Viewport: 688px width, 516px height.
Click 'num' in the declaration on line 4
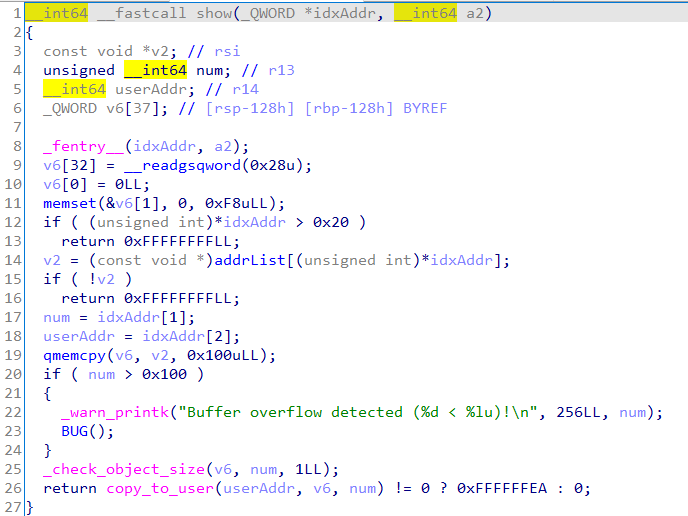pyautogui.click(x=209, y=70)
